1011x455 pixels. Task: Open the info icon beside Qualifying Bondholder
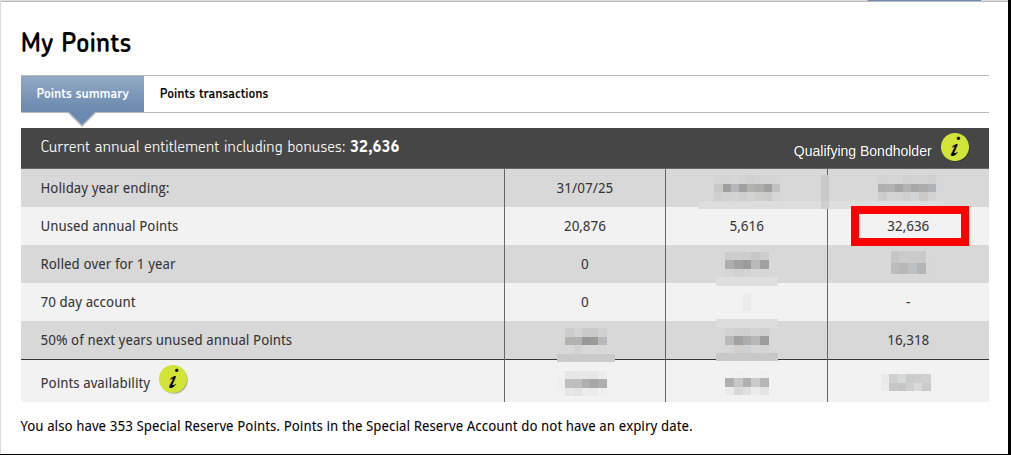954,148
